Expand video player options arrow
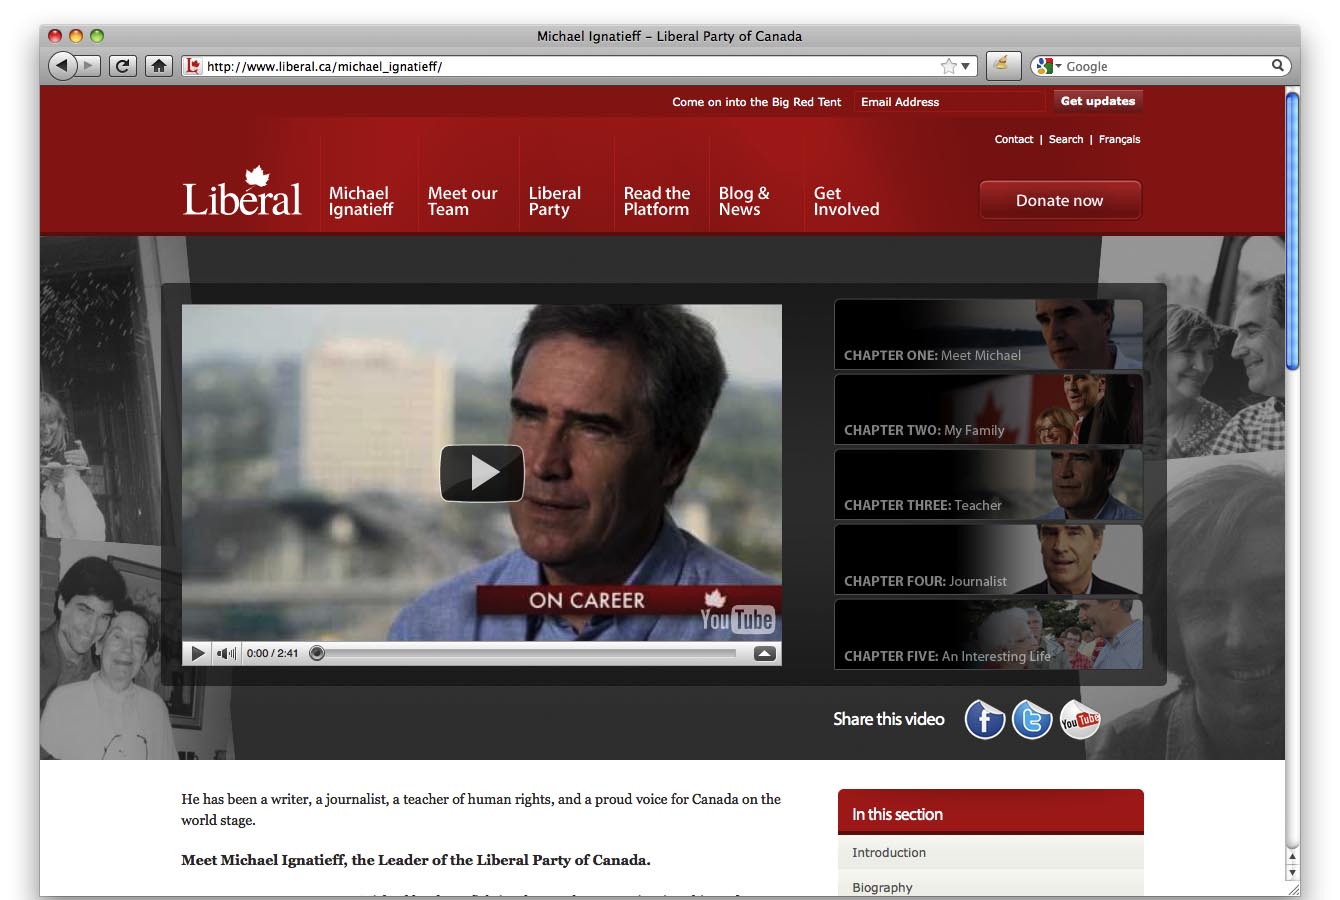 point(764,654)
